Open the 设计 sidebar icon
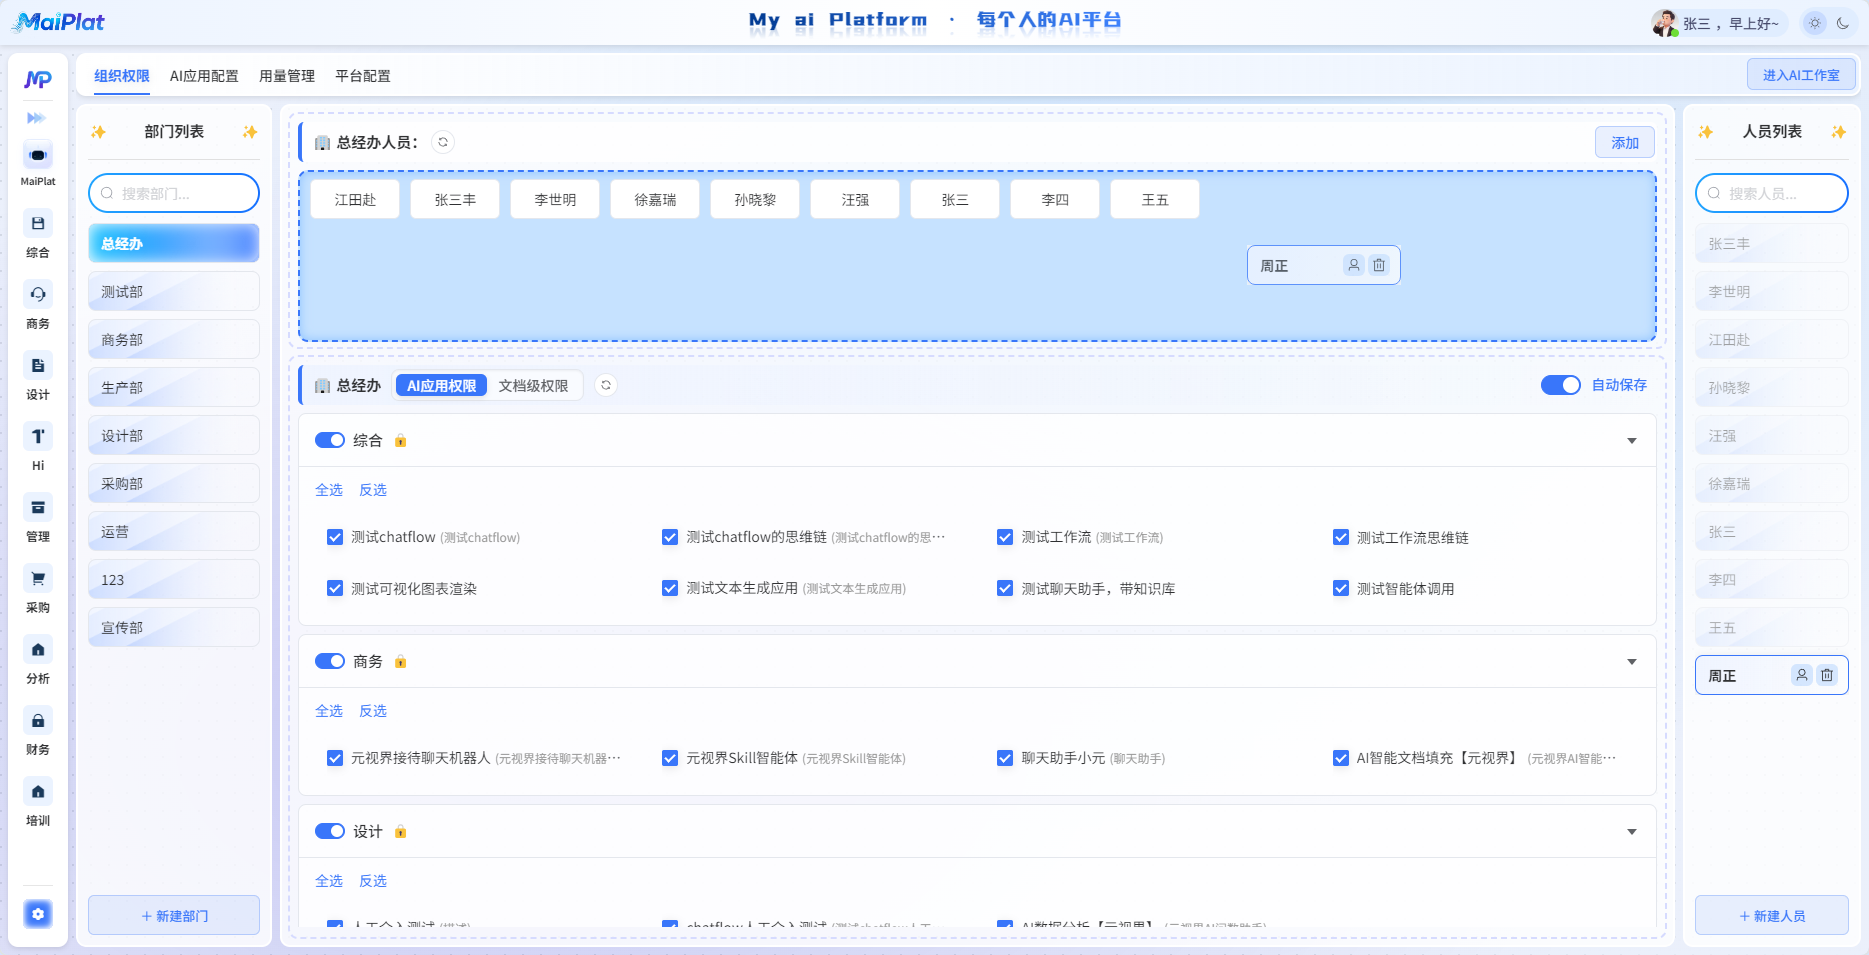1869x955 pixels. pos(38,365)
